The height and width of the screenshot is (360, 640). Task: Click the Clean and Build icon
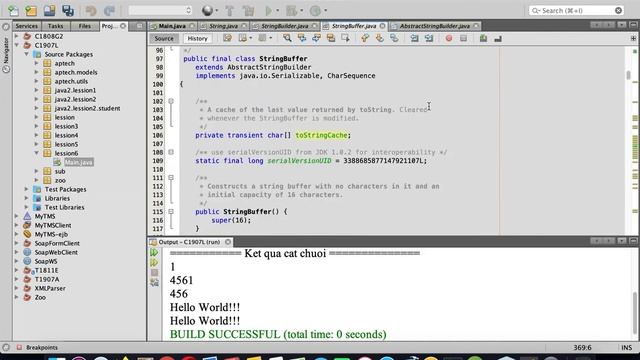(248, 10)
